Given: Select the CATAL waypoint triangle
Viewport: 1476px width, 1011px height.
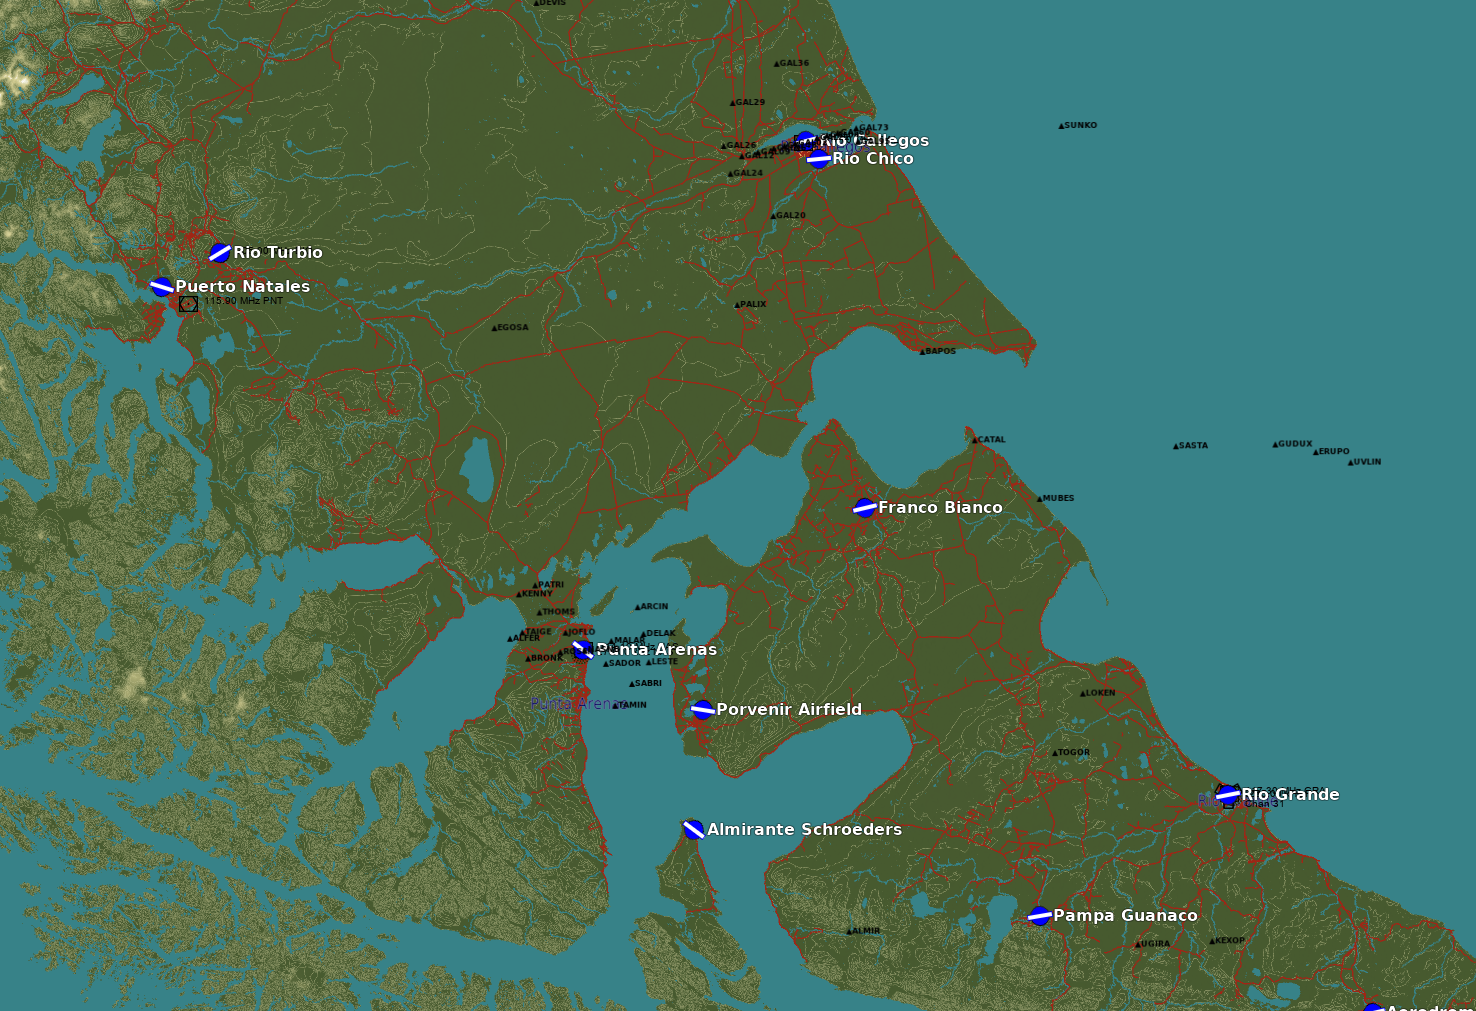Looking at the screenshot, I should (975, 440).
